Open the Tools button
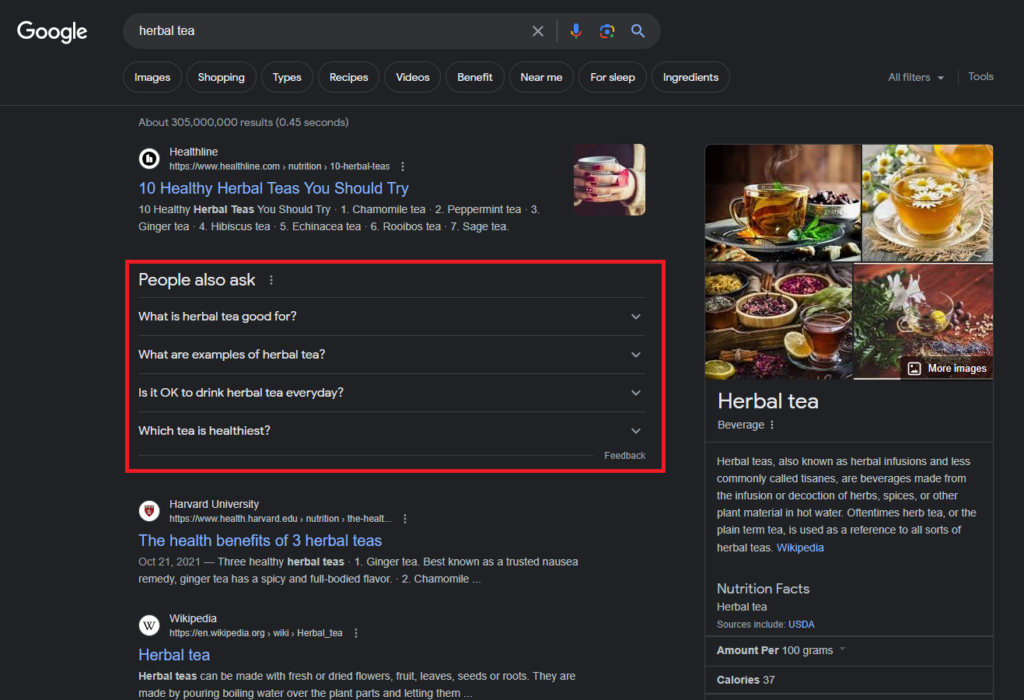 pos(980,76)
